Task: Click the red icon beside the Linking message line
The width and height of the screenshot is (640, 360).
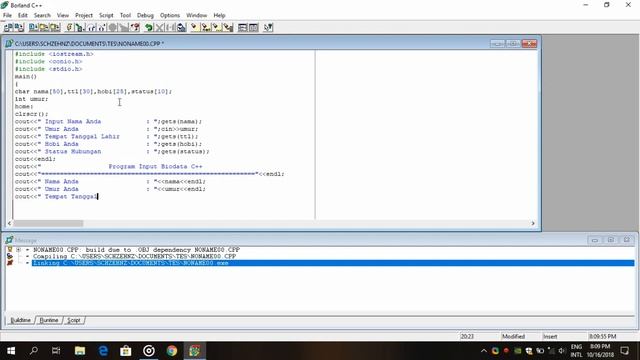Action: coord(10,263)
